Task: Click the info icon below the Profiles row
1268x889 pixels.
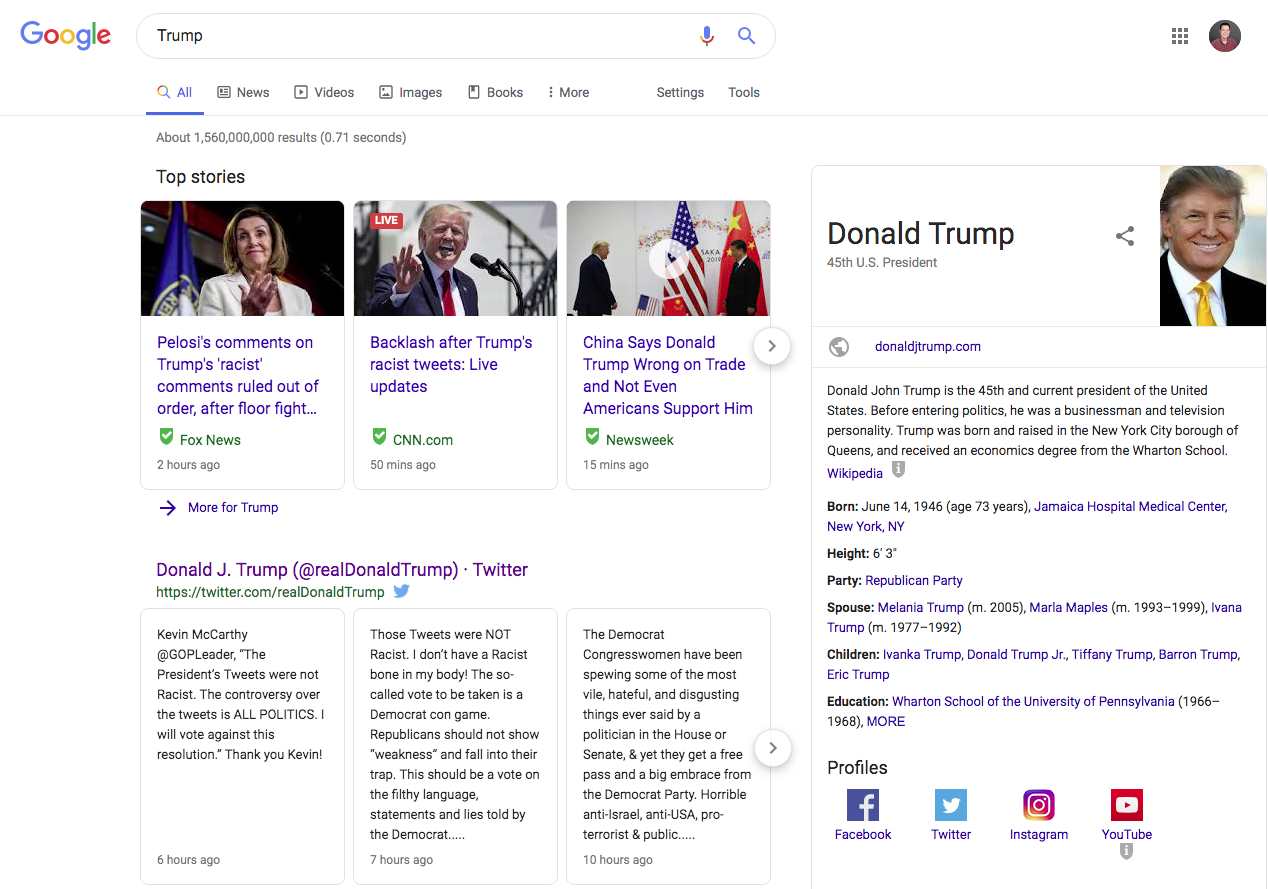Action: [1126, 851]
